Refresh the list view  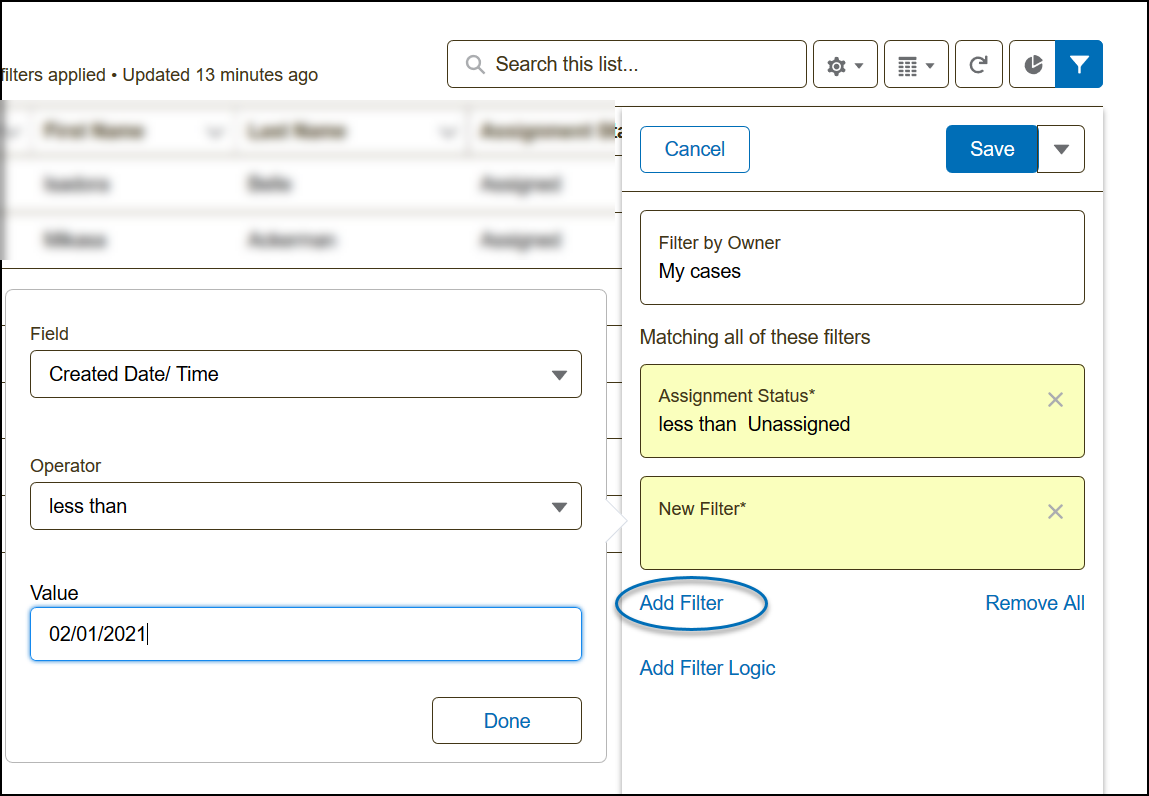[x=979, y=65]
